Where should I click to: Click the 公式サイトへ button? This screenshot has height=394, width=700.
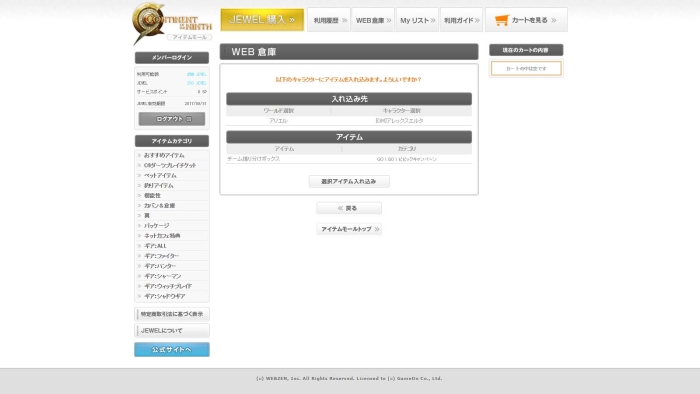172,349
